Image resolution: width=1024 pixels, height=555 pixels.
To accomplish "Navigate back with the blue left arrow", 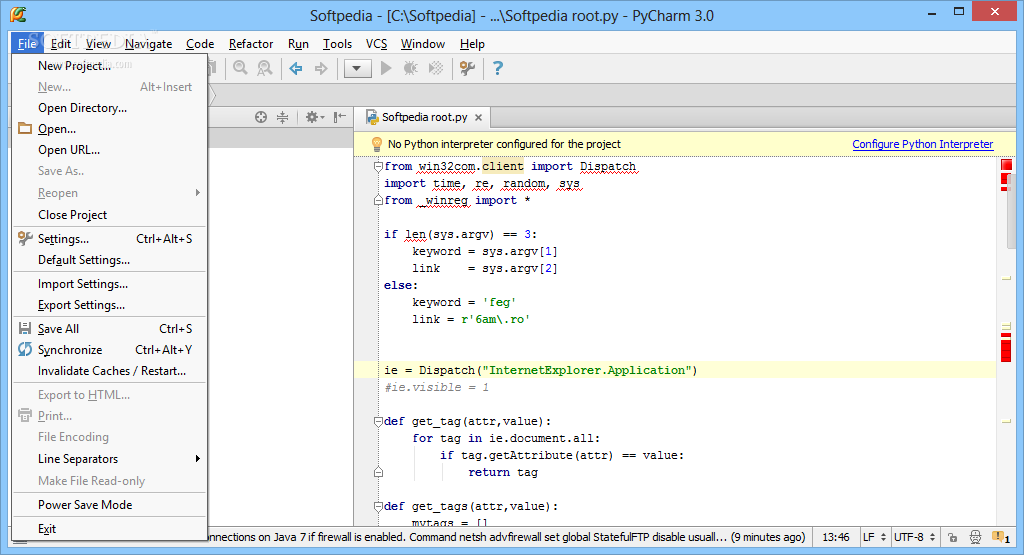I will pyautogui.click(x=296, y=68).
